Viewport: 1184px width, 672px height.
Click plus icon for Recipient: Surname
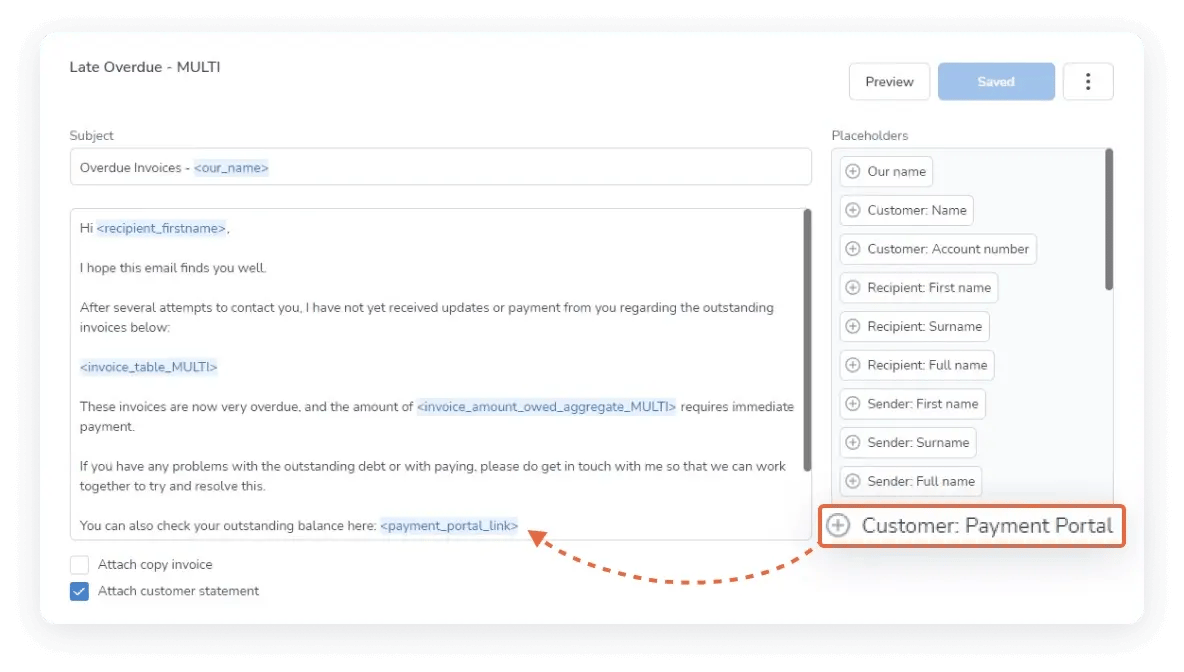[x=853, y=326]
